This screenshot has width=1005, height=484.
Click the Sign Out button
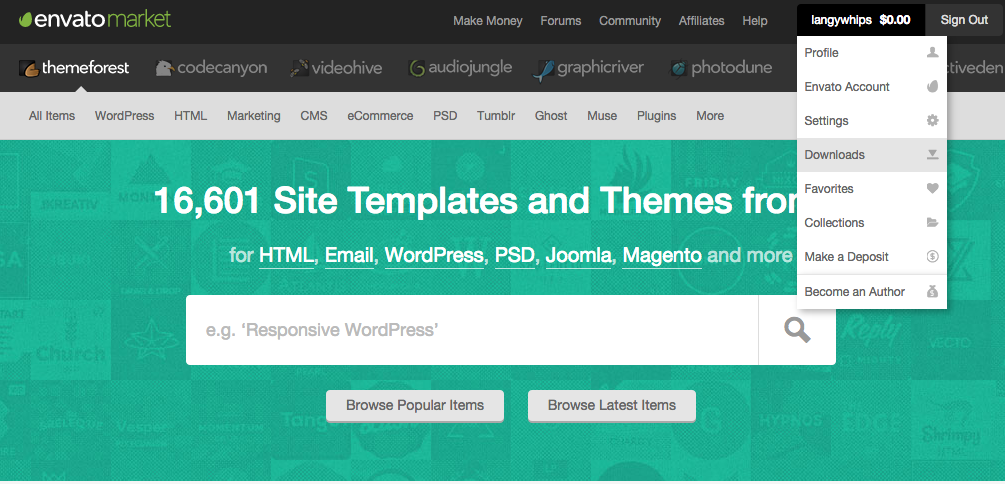[965, 20]
